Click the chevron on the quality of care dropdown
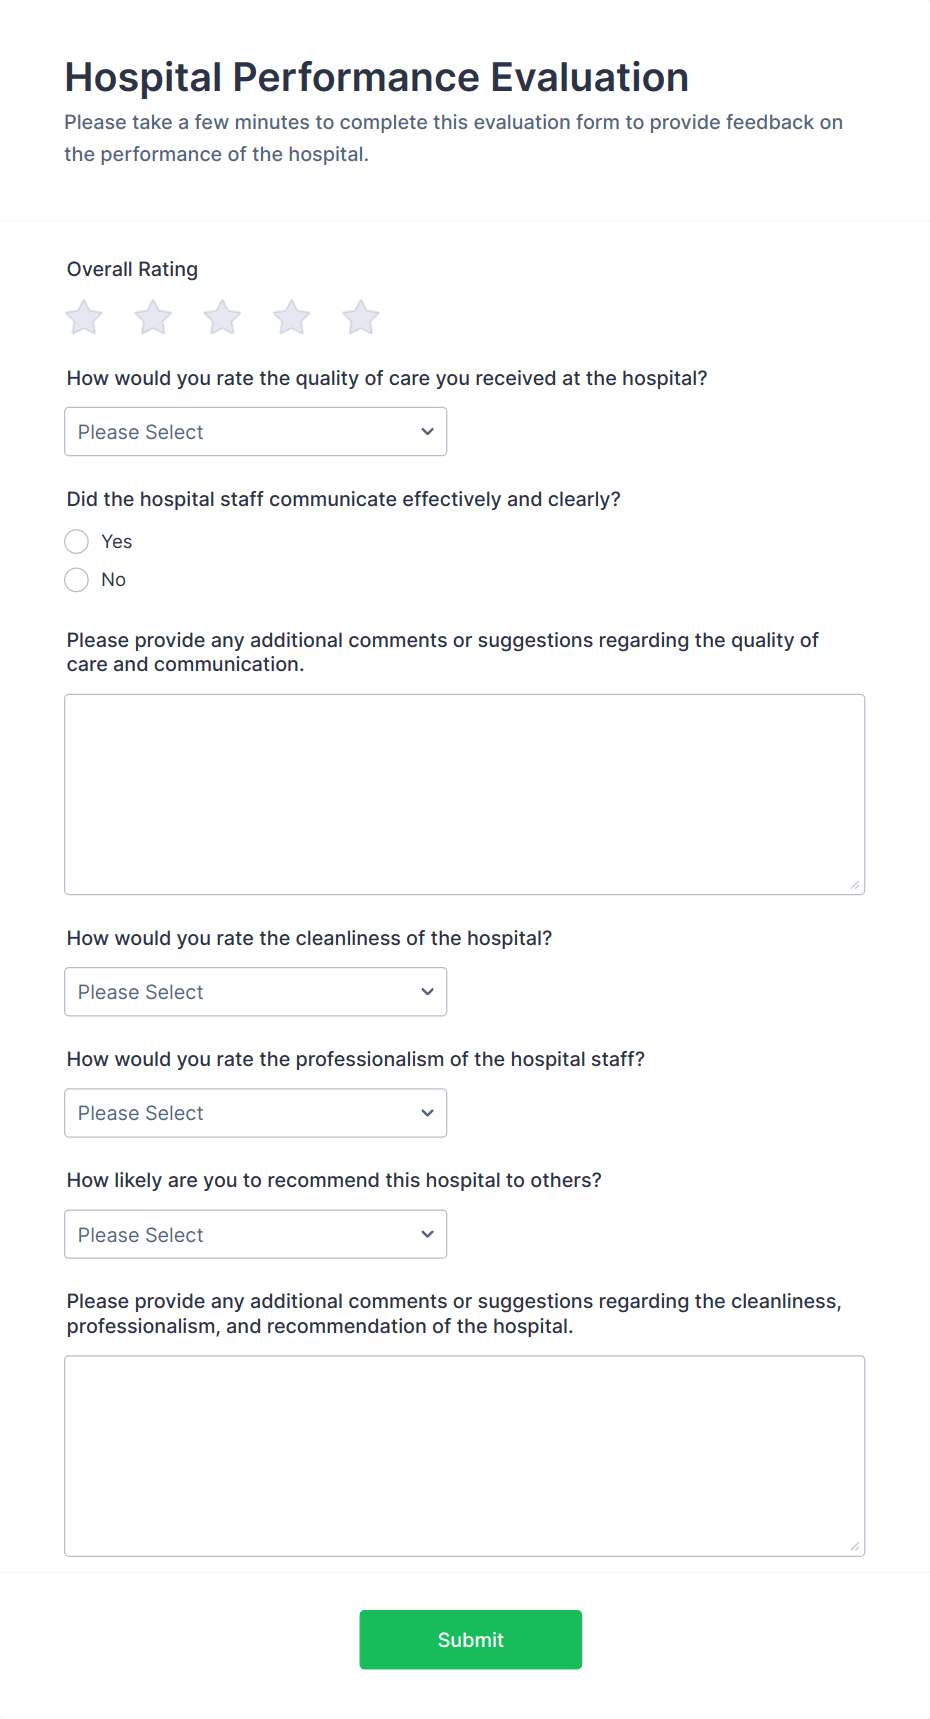Screen dimensions: 930x1719 (426, 431)
